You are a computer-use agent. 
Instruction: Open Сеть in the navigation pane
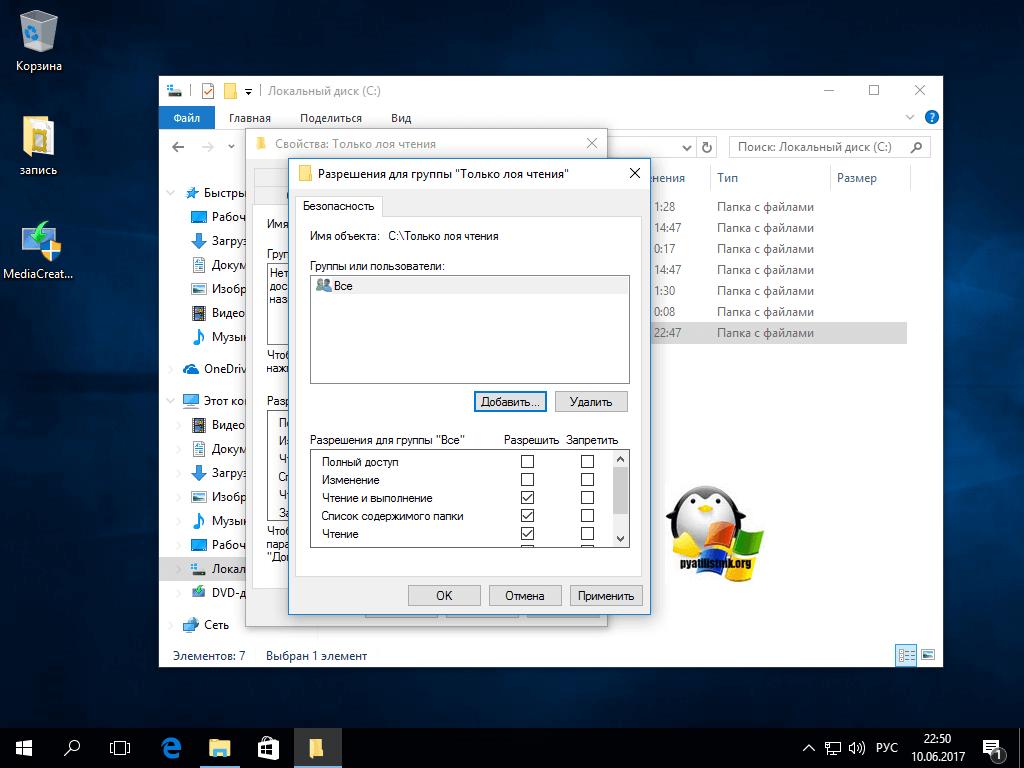[x=206, y=625]
